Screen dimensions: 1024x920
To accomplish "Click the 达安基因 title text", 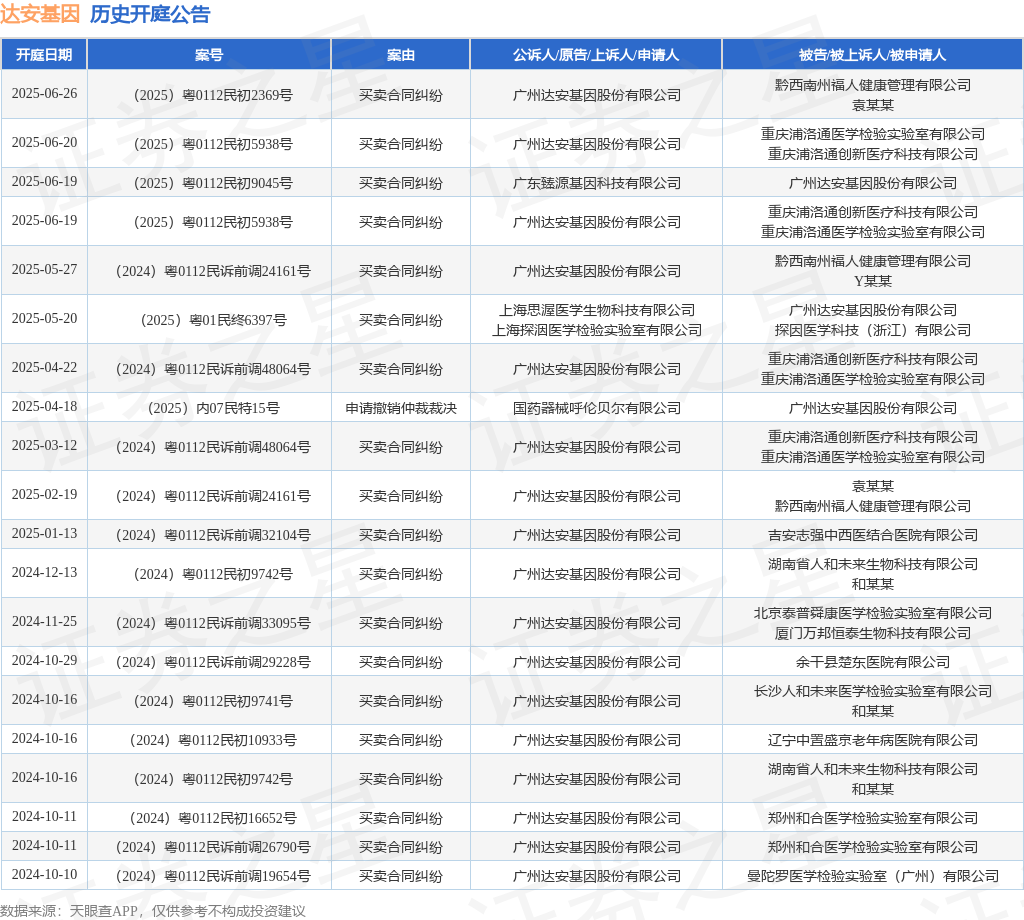I will point(40,14).
